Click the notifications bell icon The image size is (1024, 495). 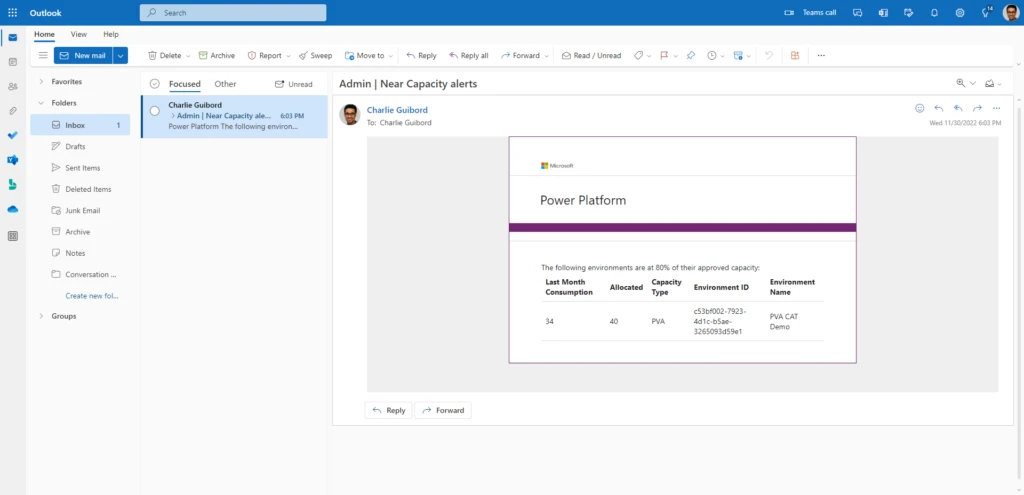coord(934,13)
